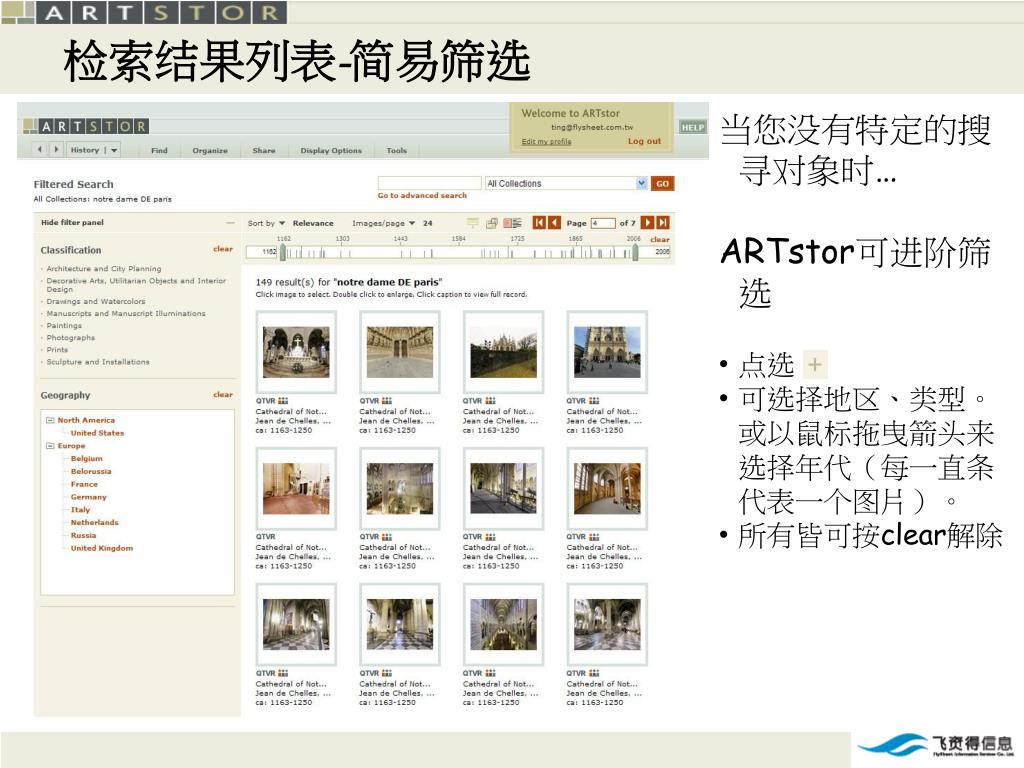Select Belgium in Geography tree
The width and height of the screenshot is (1024, 768).
(x=87, y=458)
